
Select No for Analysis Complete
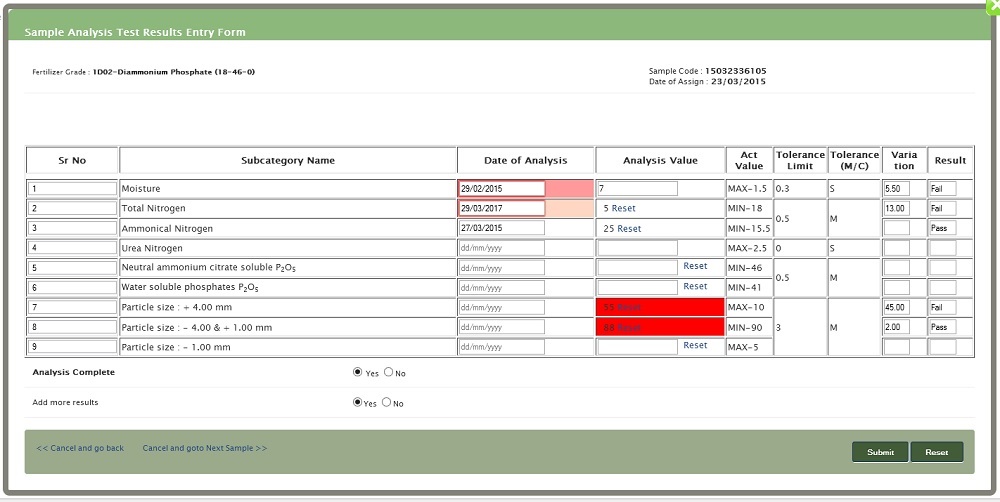(388, 372)
